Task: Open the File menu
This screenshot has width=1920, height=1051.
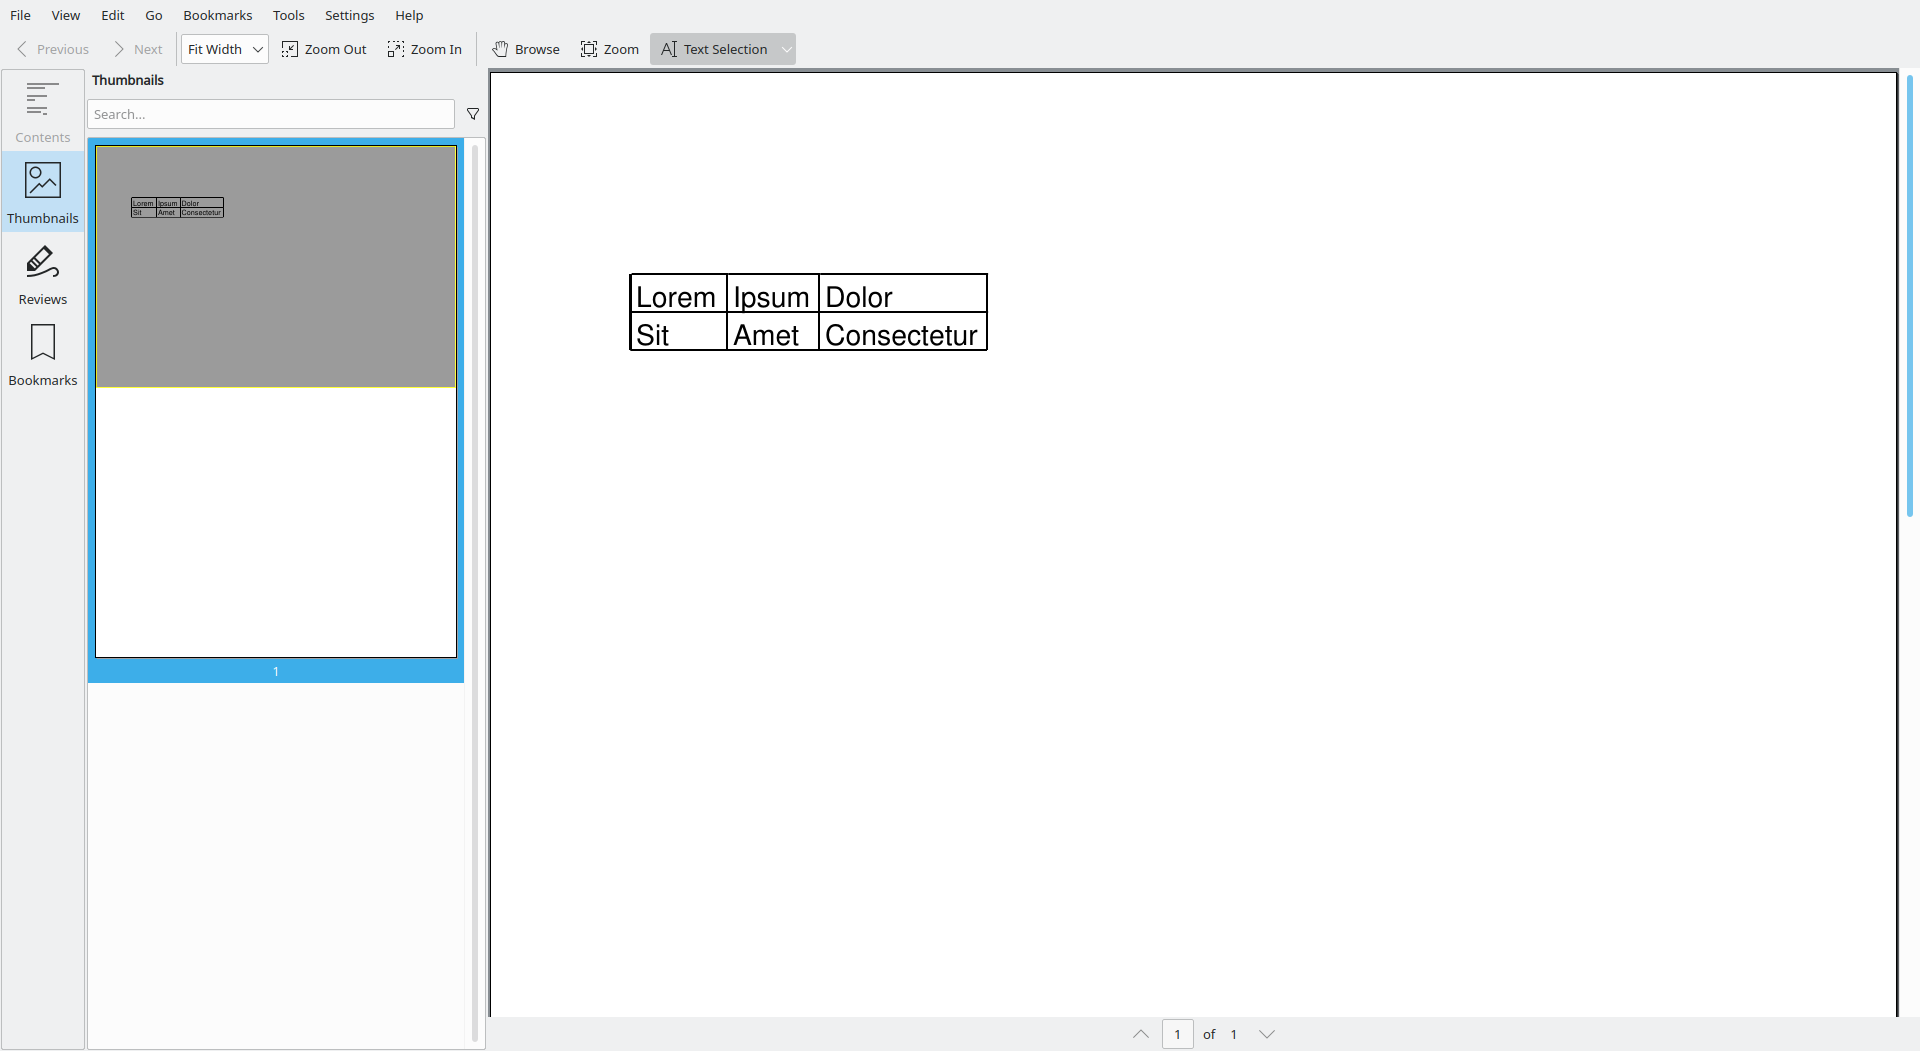Action: 20,15
